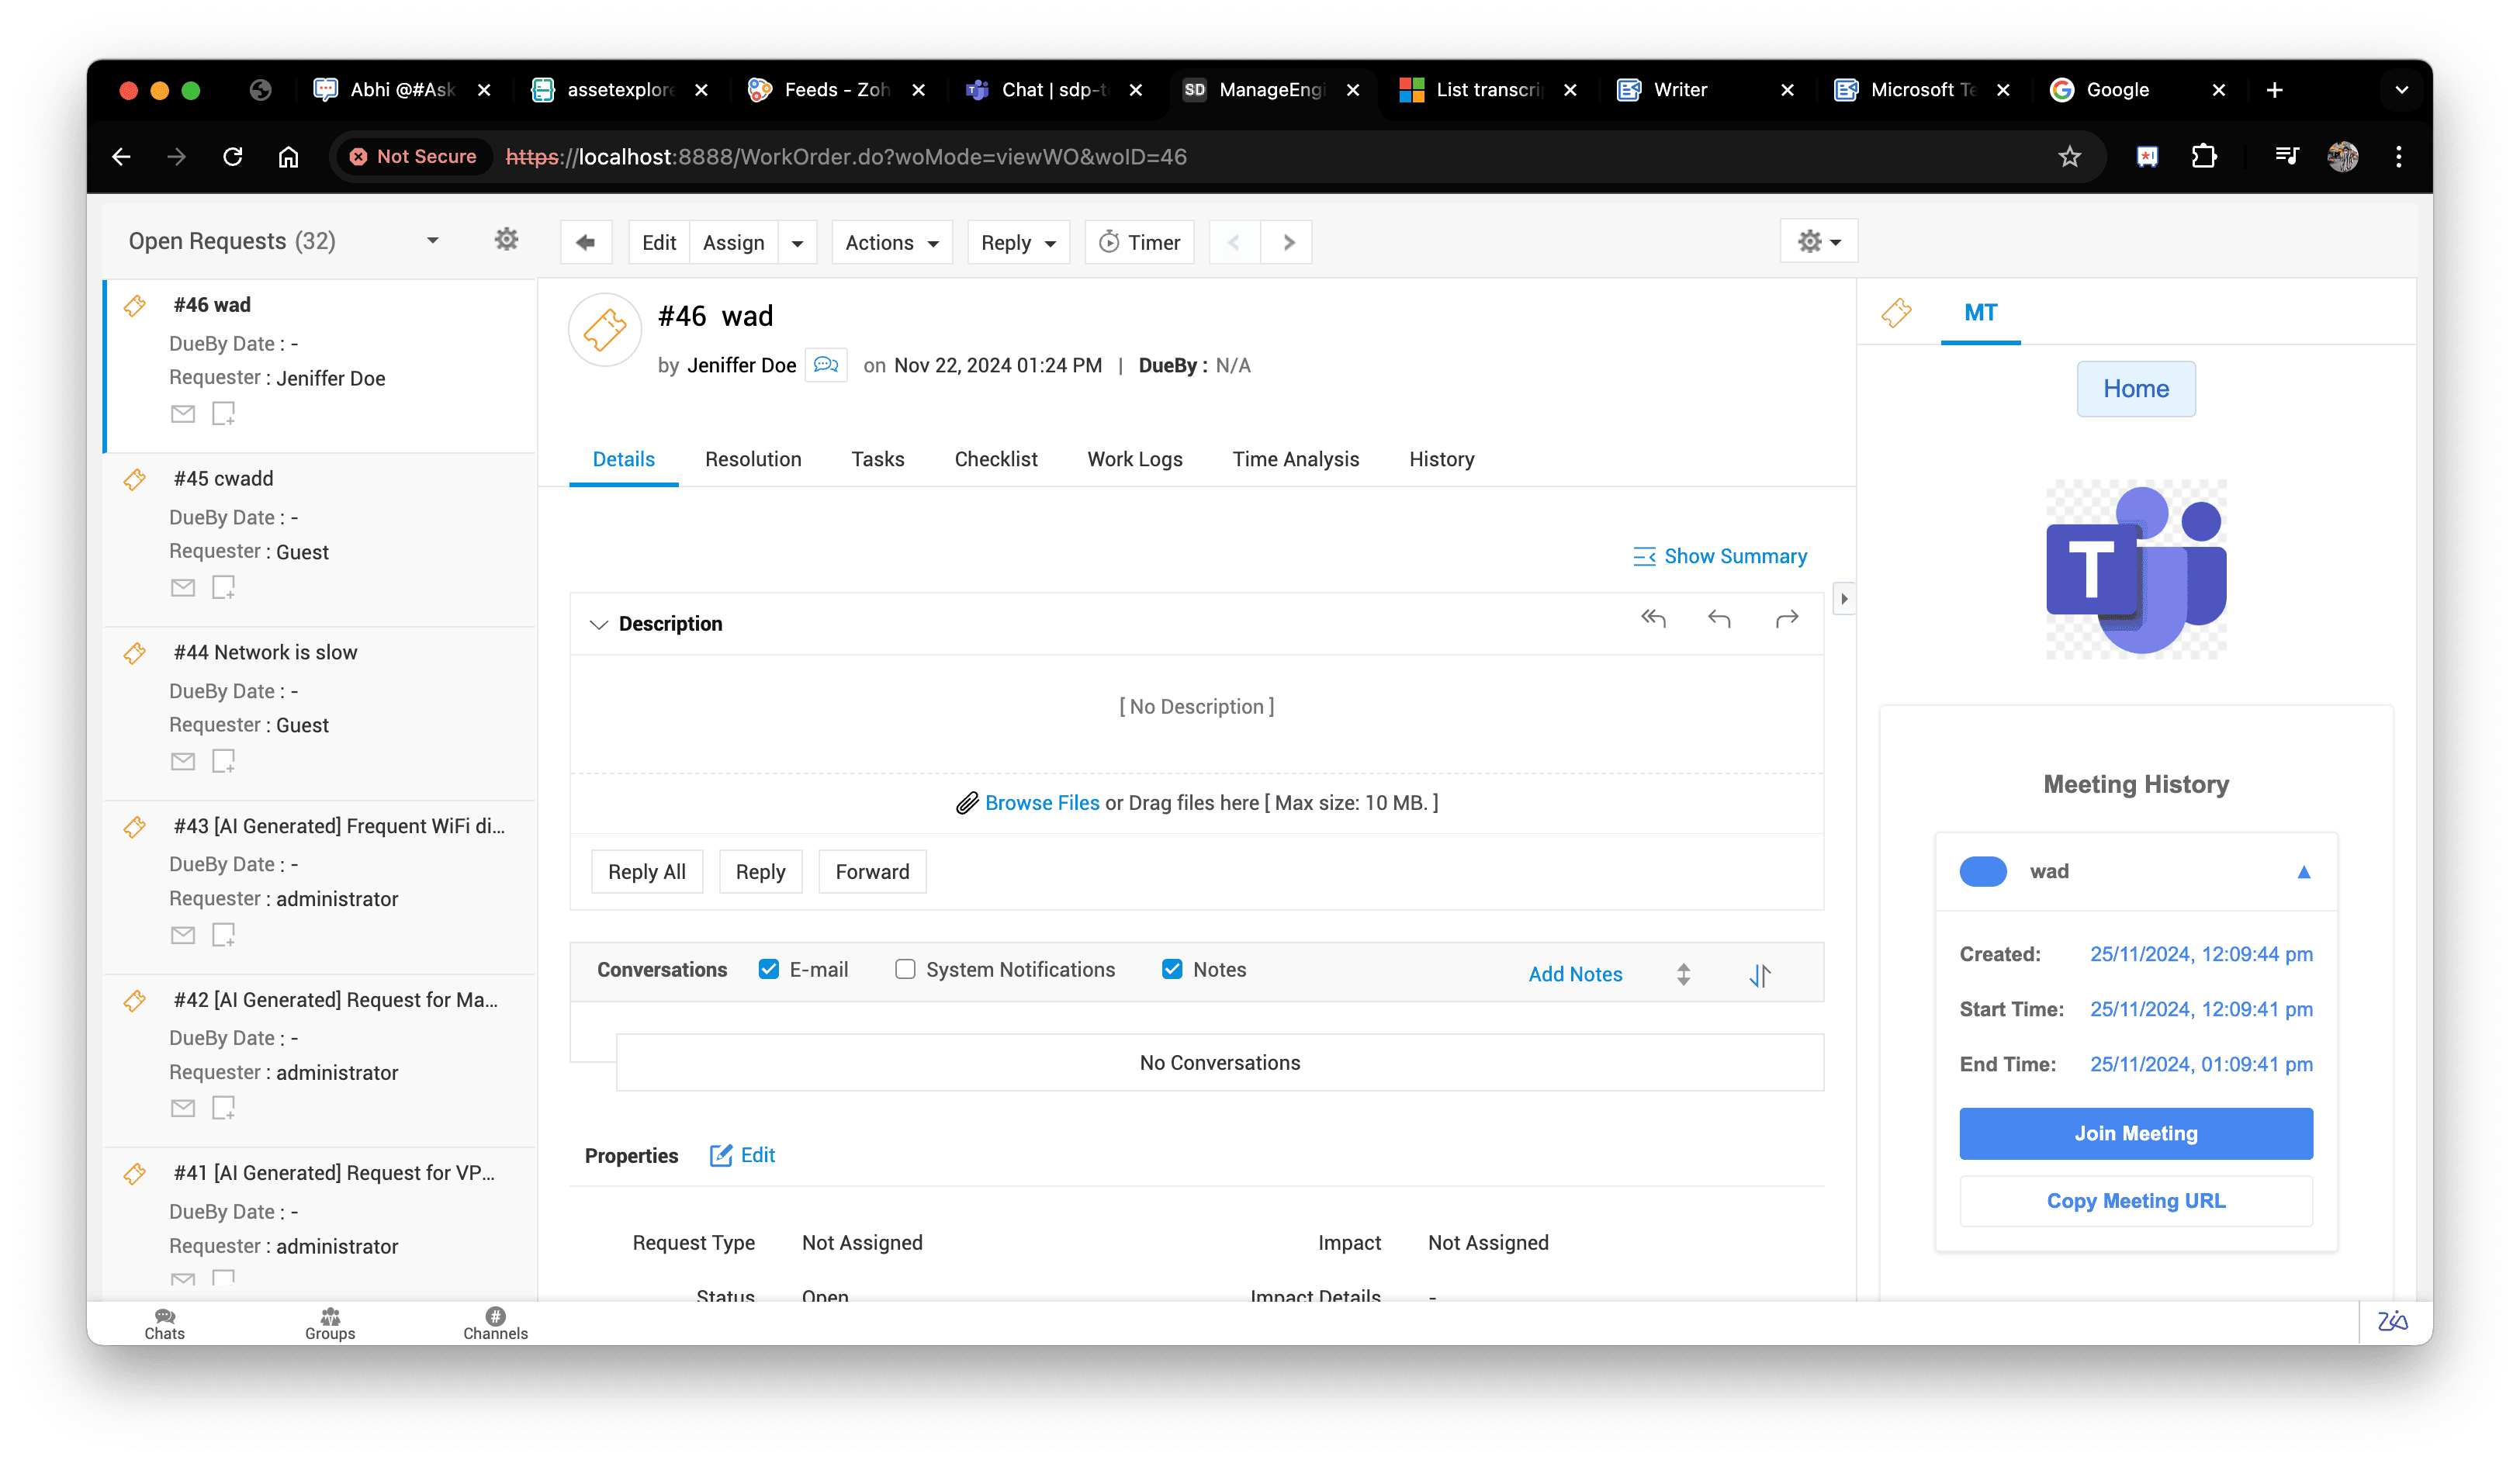Switch to the Work Logs tab
The width and height of the screenshot is (2520, 1460).
[x=1134, y=459]
